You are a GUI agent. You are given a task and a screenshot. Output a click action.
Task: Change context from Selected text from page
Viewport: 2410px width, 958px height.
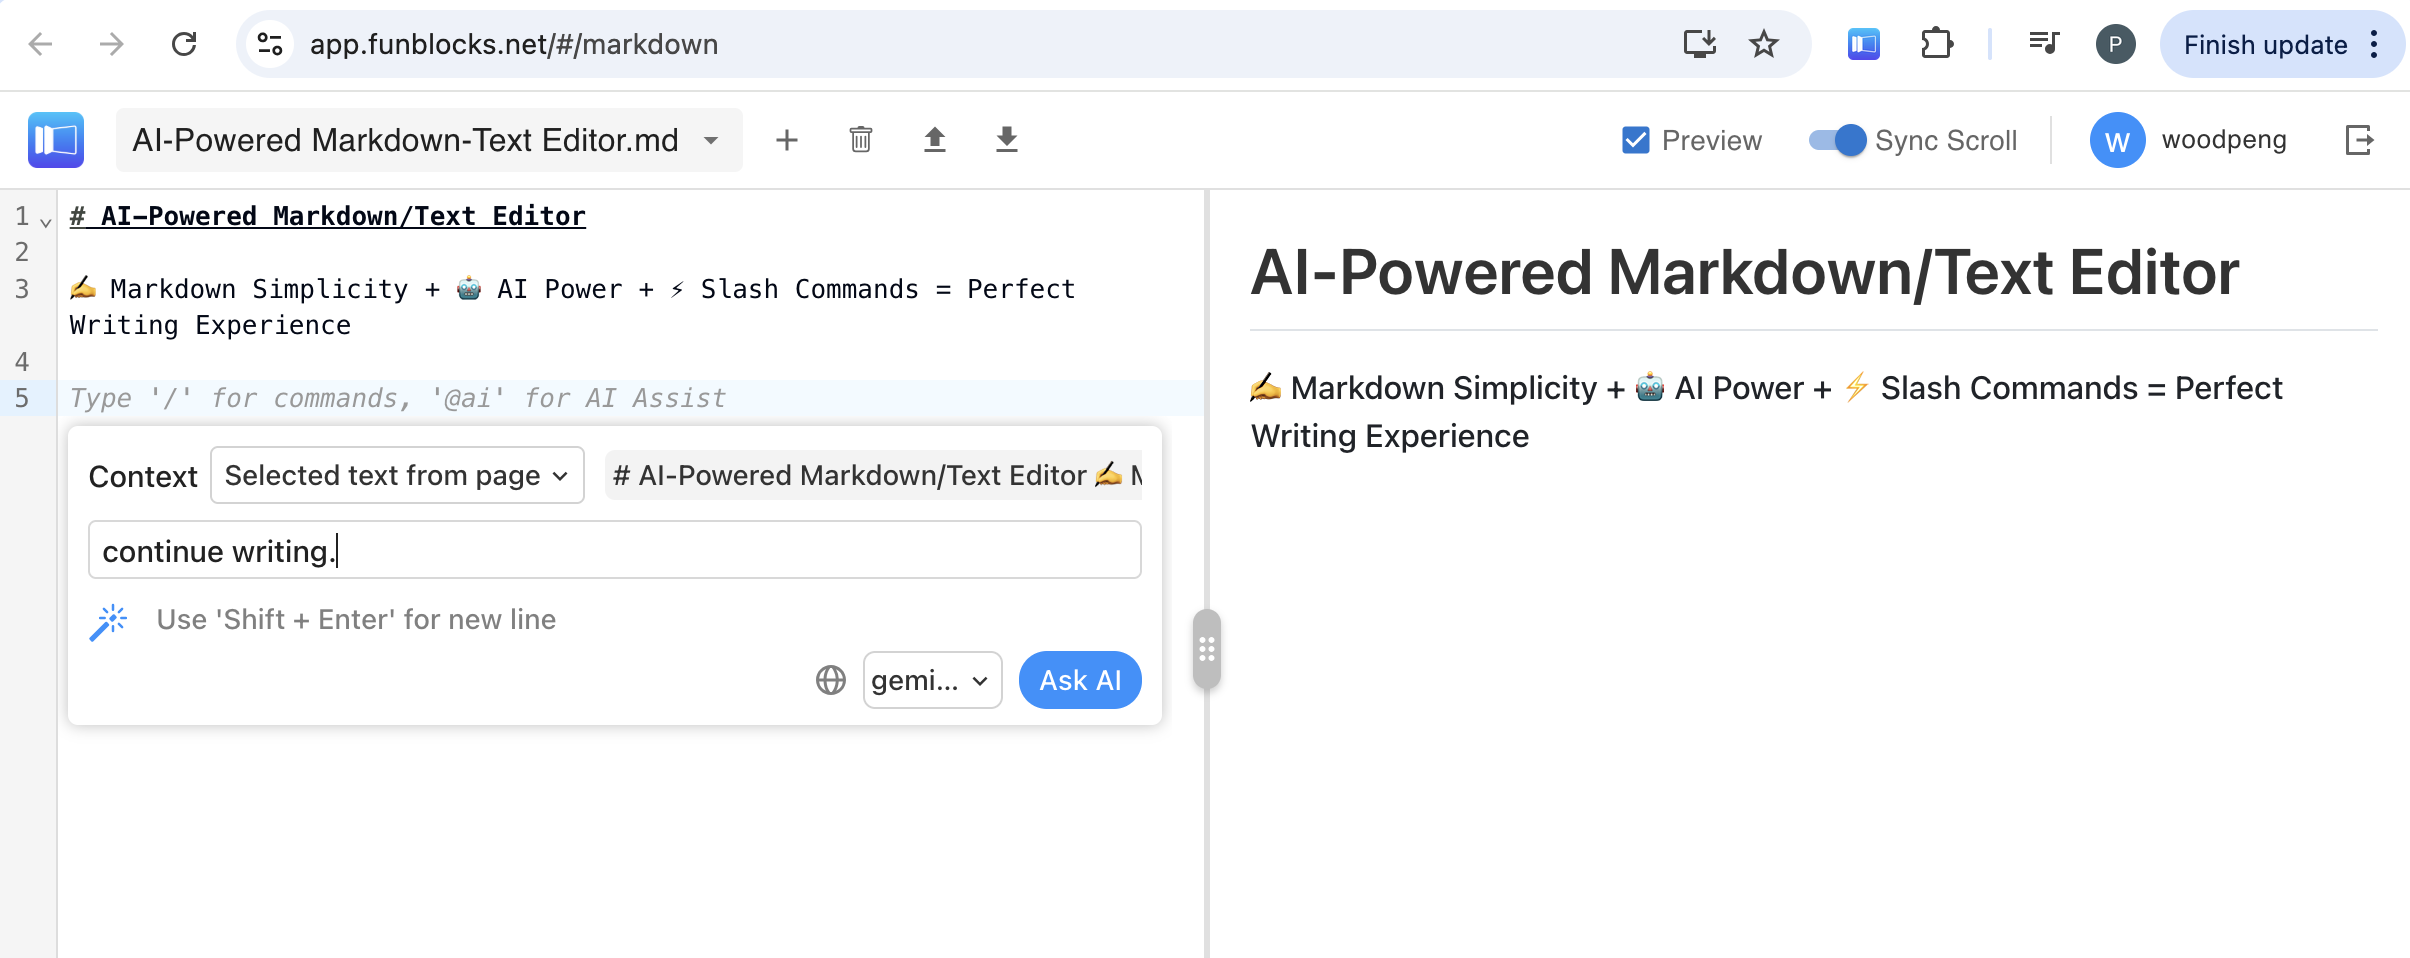click(x=396, y=475)
